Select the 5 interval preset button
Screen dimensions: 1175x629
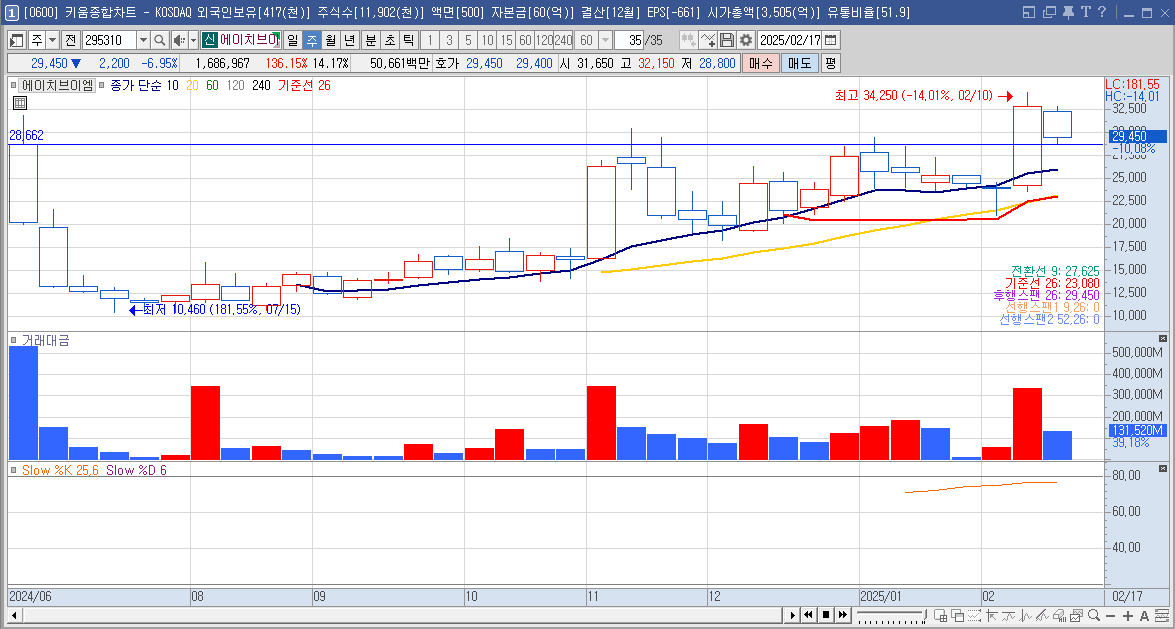click(x=468, y=40)
